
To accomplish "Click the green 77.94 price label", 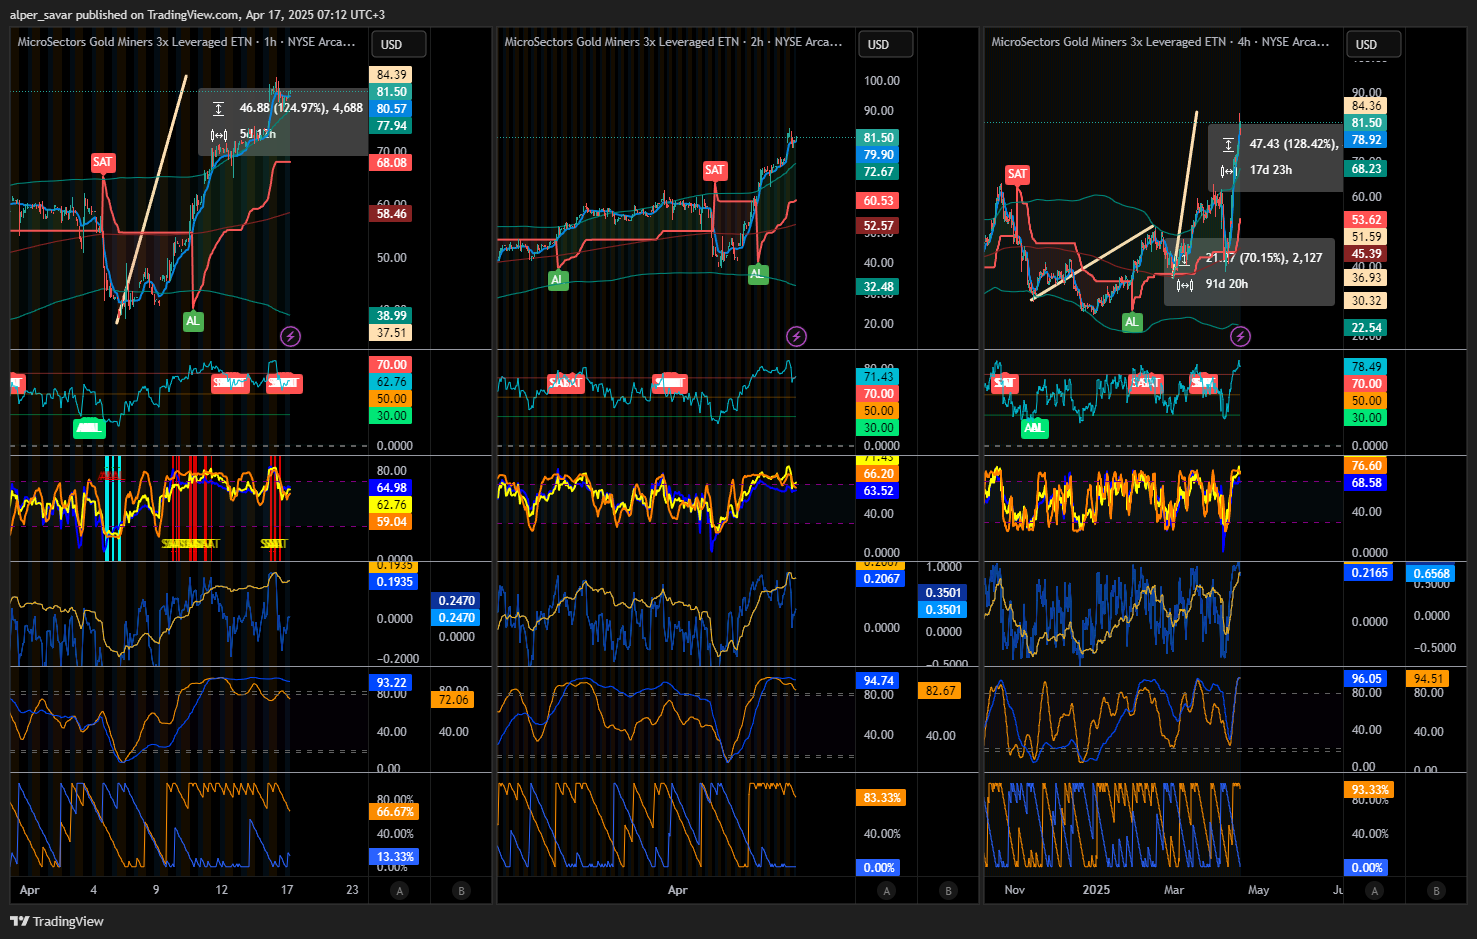I will pyautogui.click(x=391, y=126).
